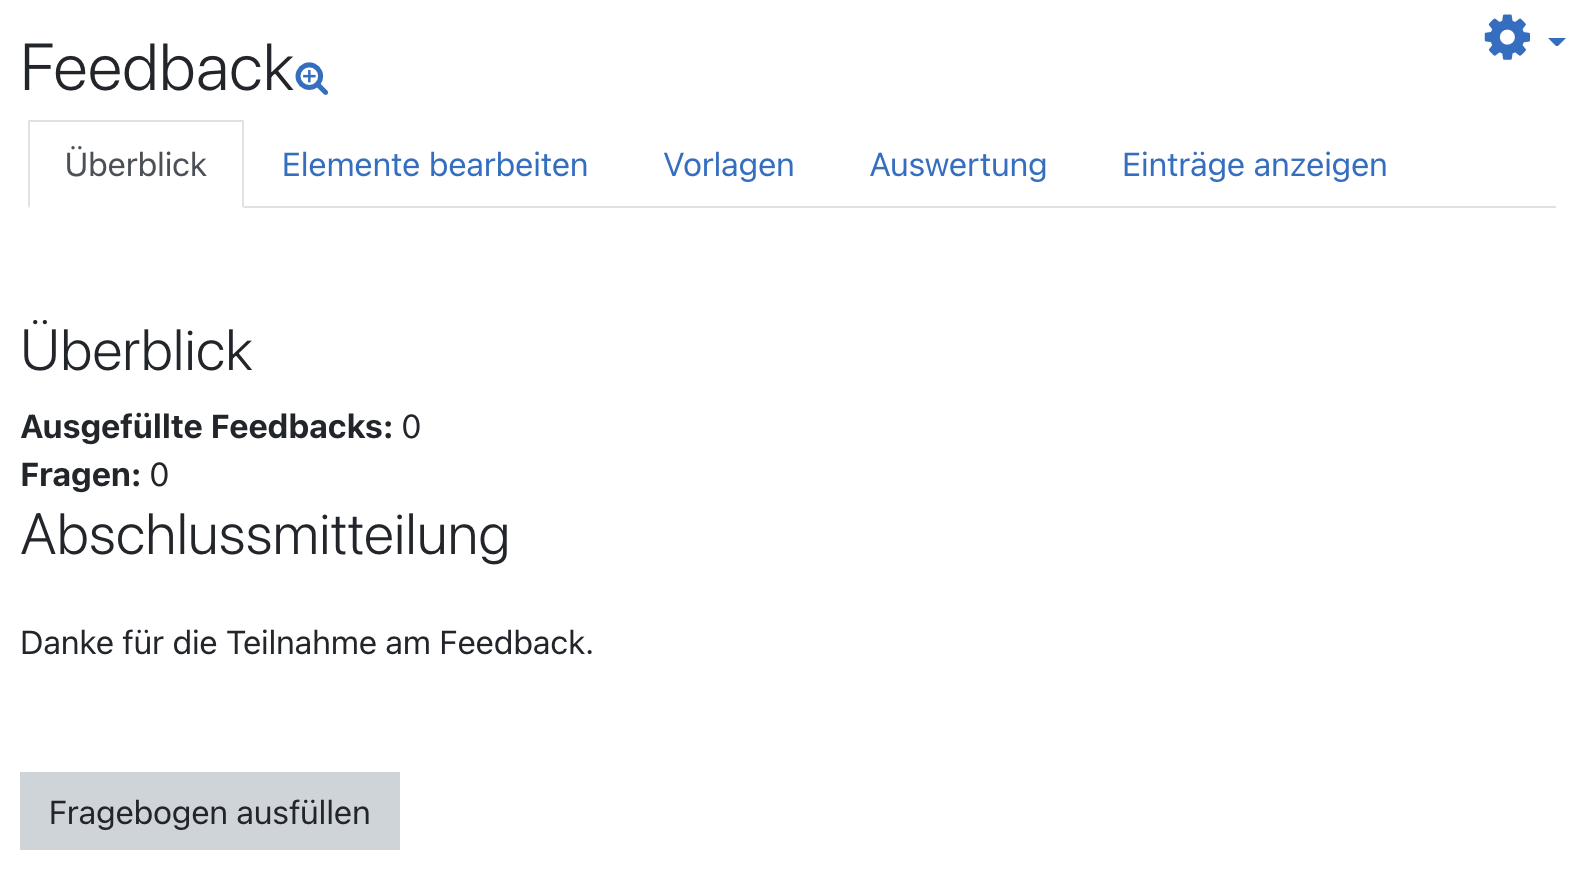Click Feedback at the end of thank-you sentence
1588x872 pixels.
(x=514, y=643)
